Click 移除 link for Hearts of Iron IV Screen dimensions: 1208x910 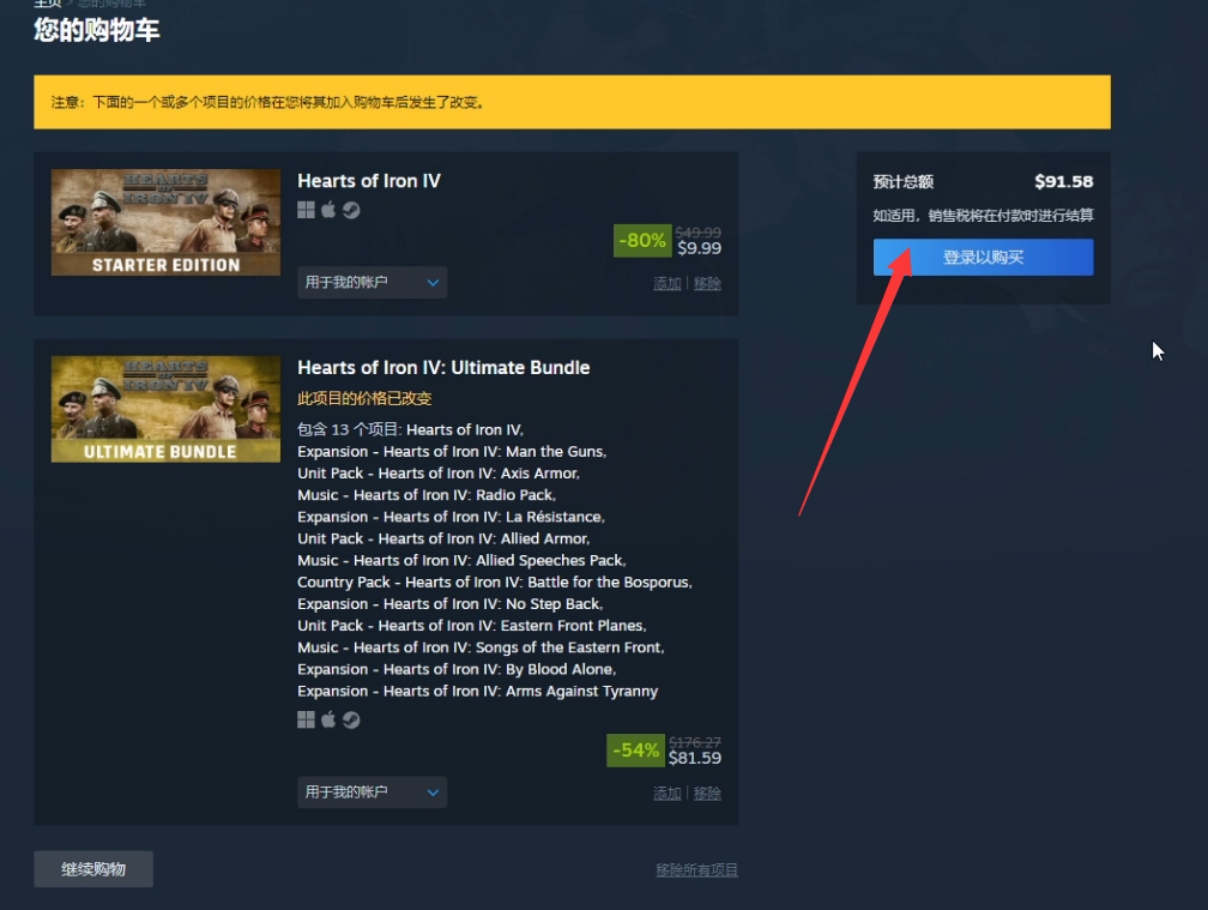click(707, 283)
